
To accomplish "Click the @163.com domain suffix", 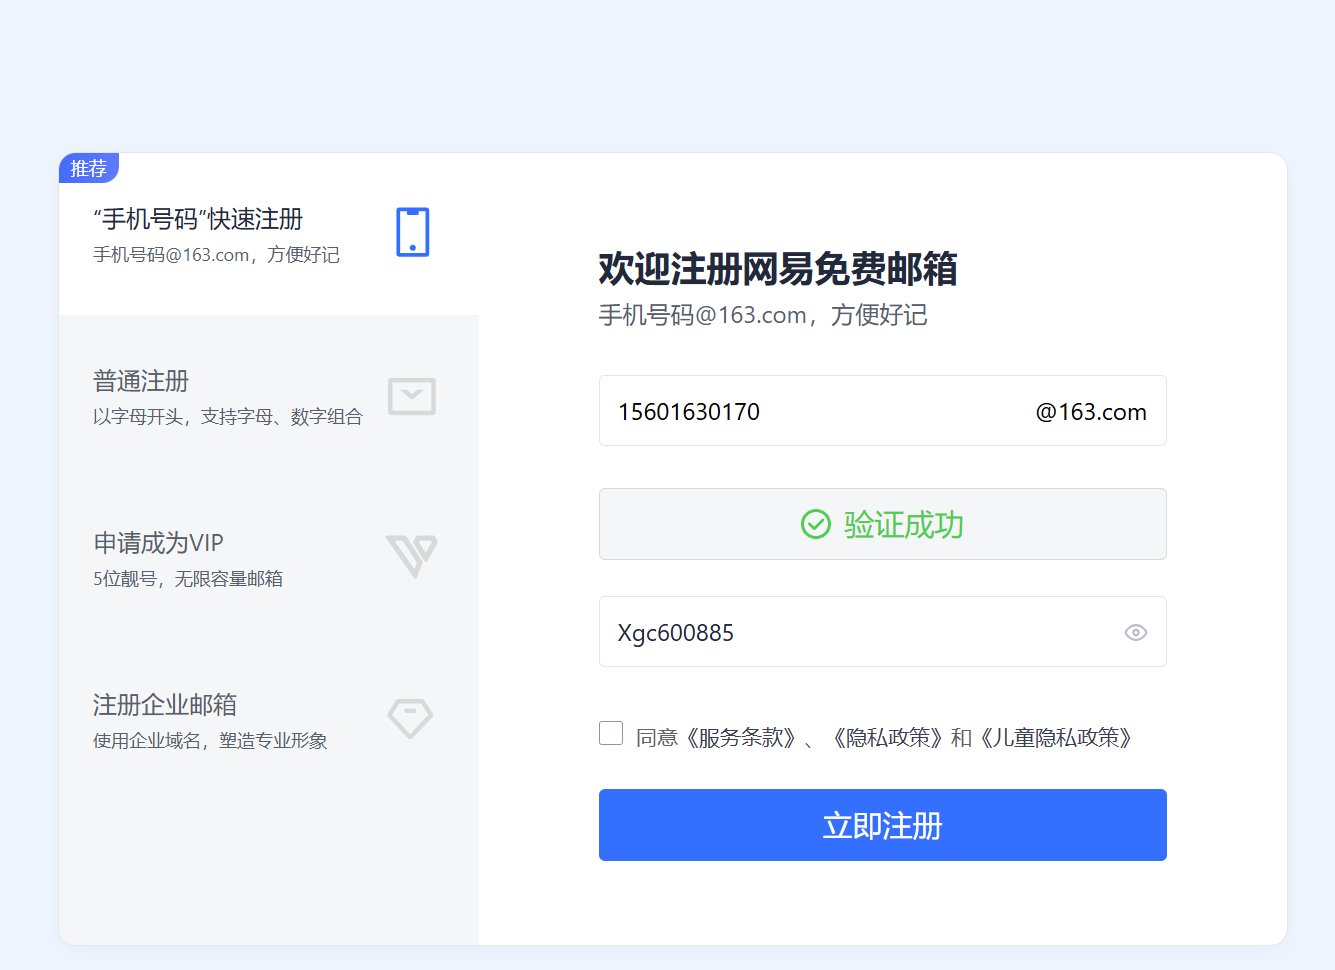I will [x=1090, y=412].
